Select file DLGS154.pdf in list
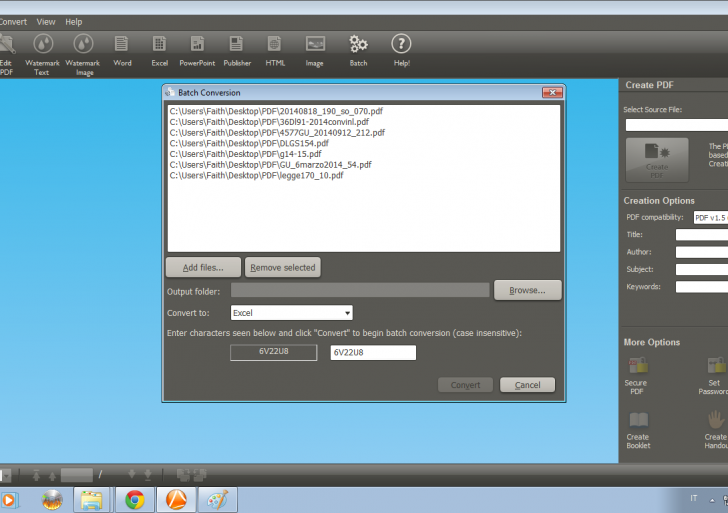 coord(249,143)
